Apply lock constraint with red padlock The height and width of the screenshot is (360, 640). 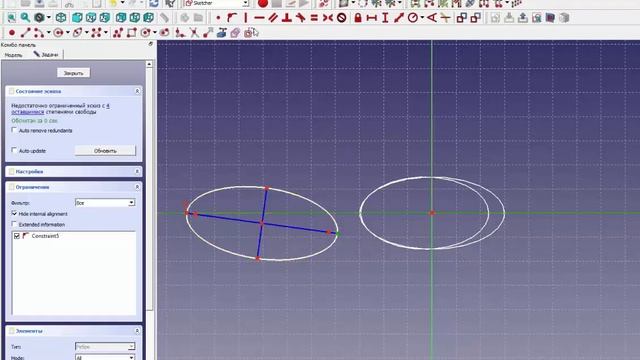pos(358,18)
